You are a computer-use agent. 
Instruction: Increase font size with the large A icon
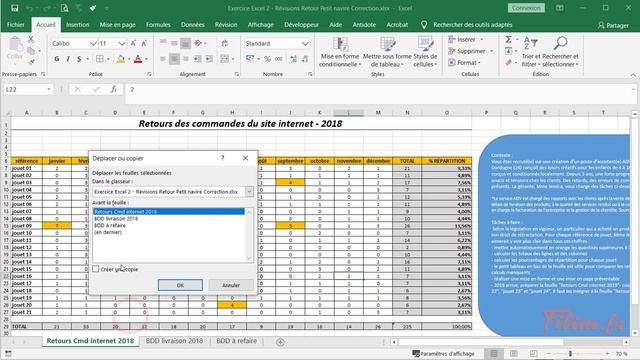pos(133,43)
